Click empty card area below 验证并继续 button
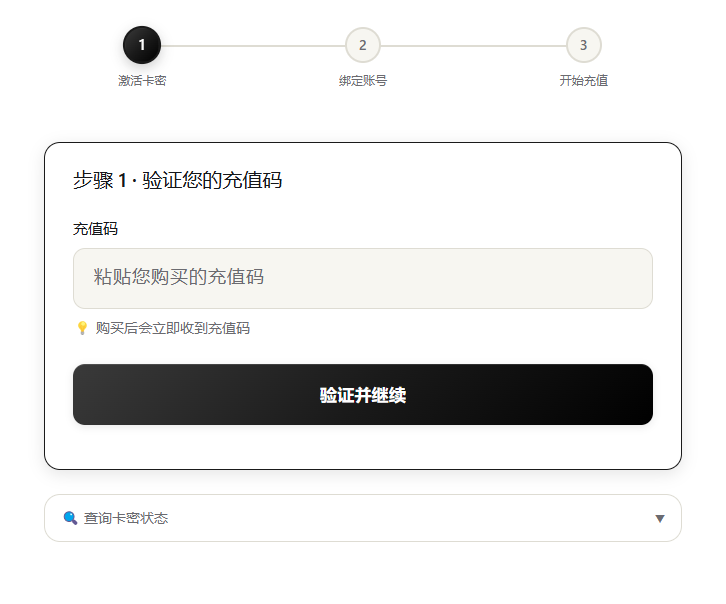 pos(363,447)
